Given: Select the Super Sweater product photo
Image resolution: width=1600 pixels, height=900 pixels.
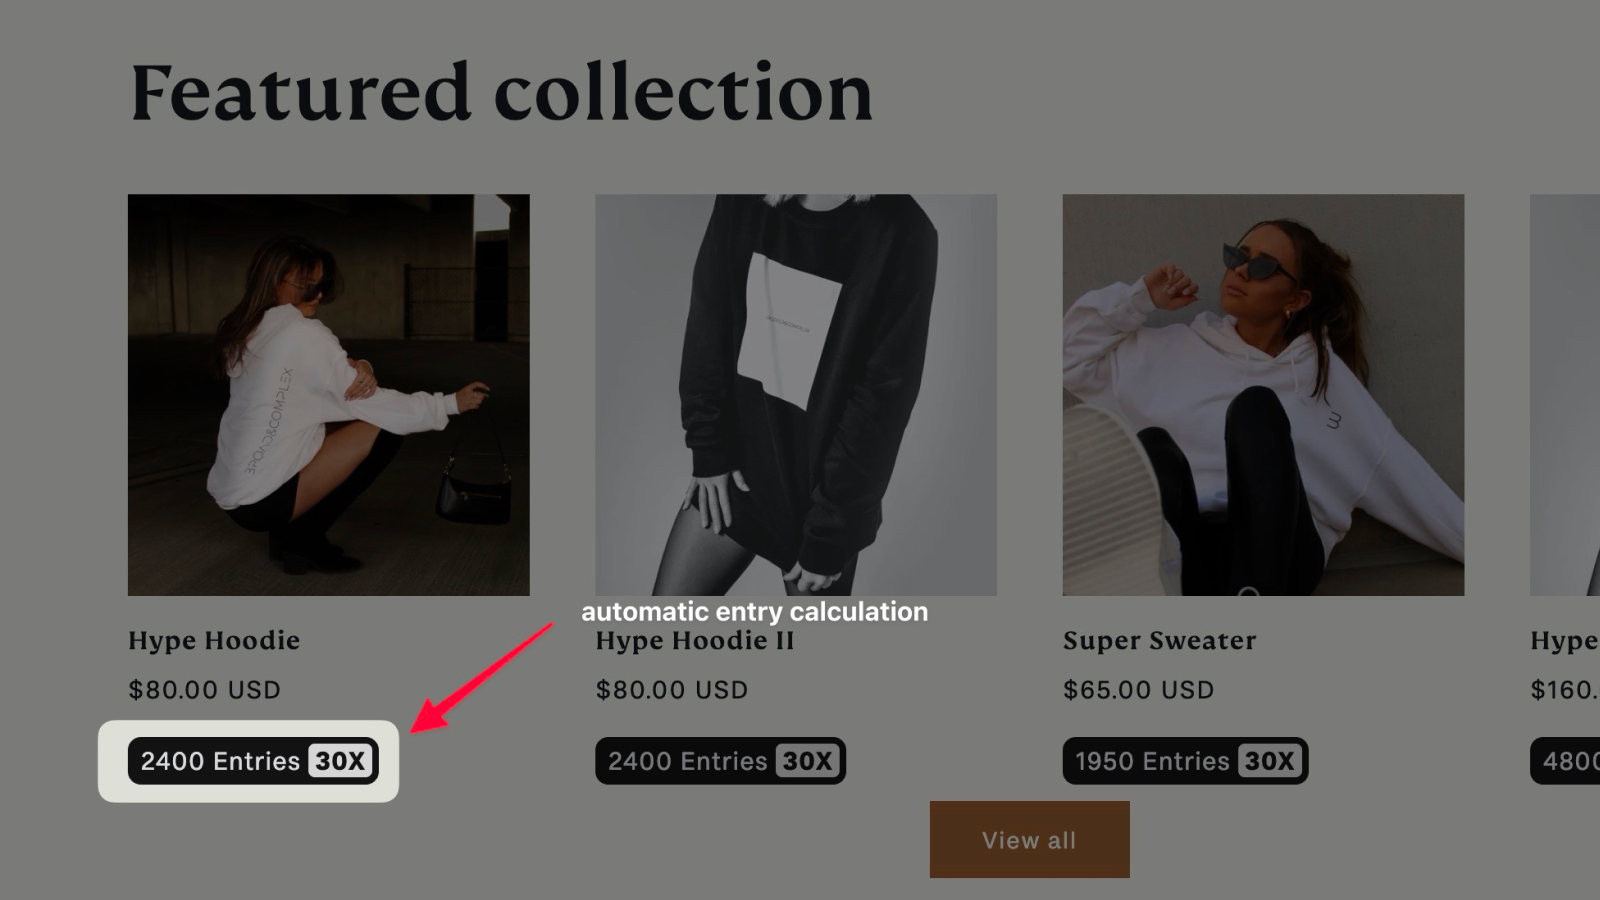Looking at the screenshot, I should click(x=1262, y=395).
